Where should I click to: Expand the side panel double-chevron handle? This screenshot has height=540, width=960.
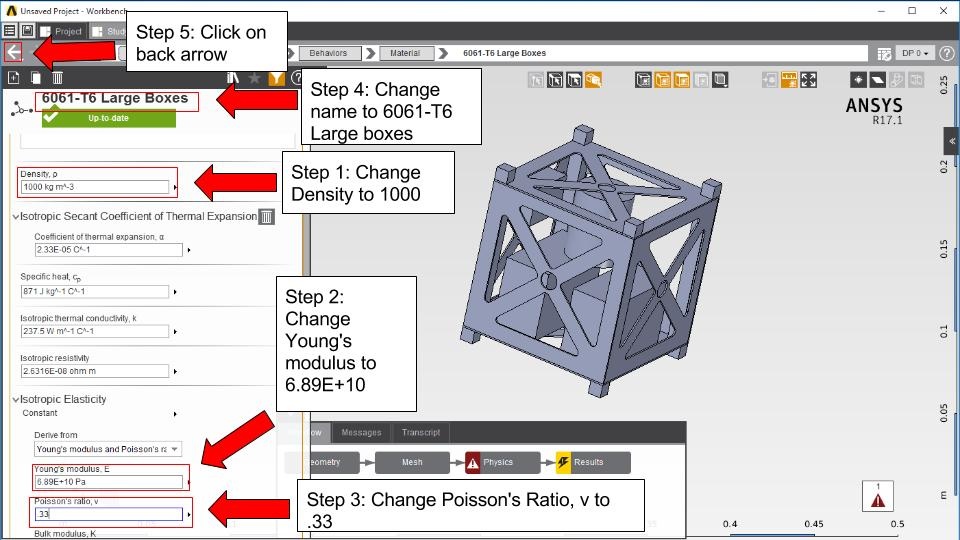pyautogui.click(x=952, y=141)
